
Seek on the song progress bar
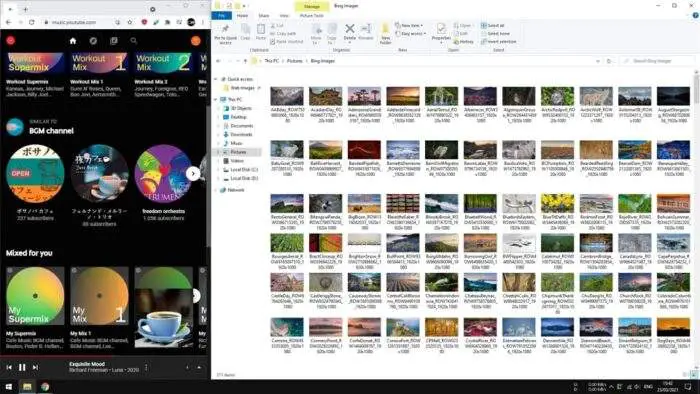pyautogui.click(x=105, y=357)
